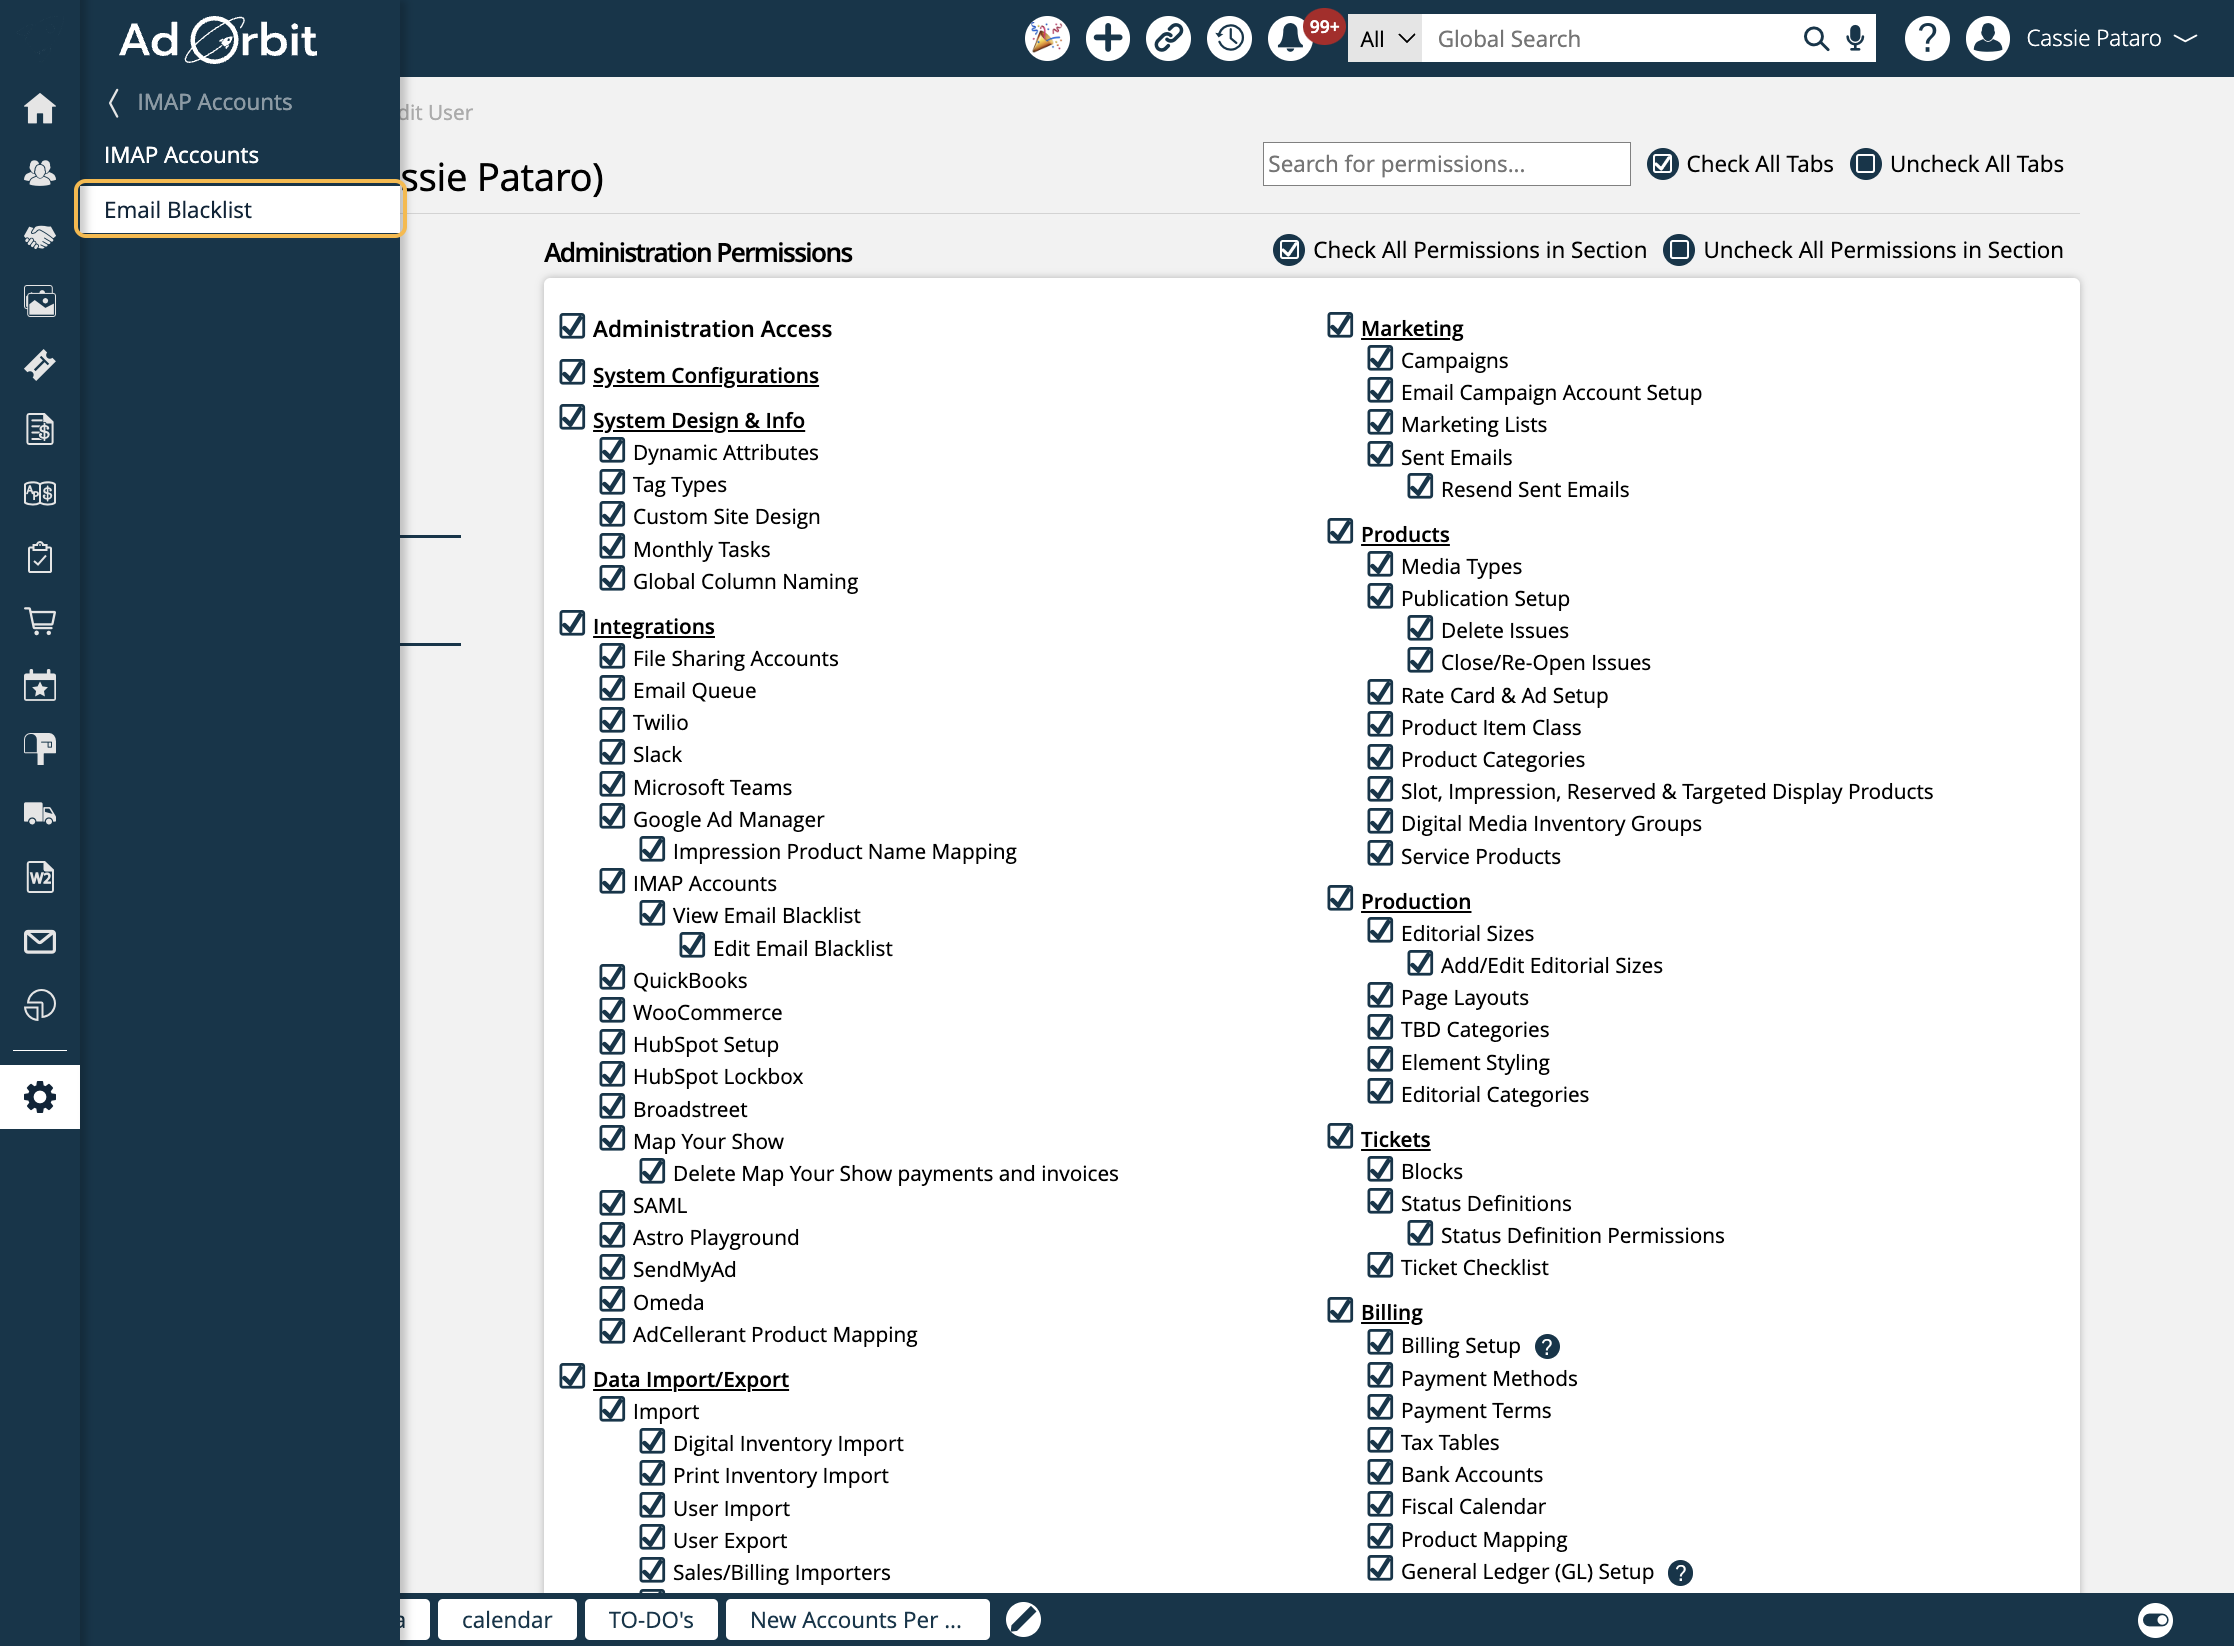
Task: Click Uncheck All Tabs button
Action: (1955, 163)
